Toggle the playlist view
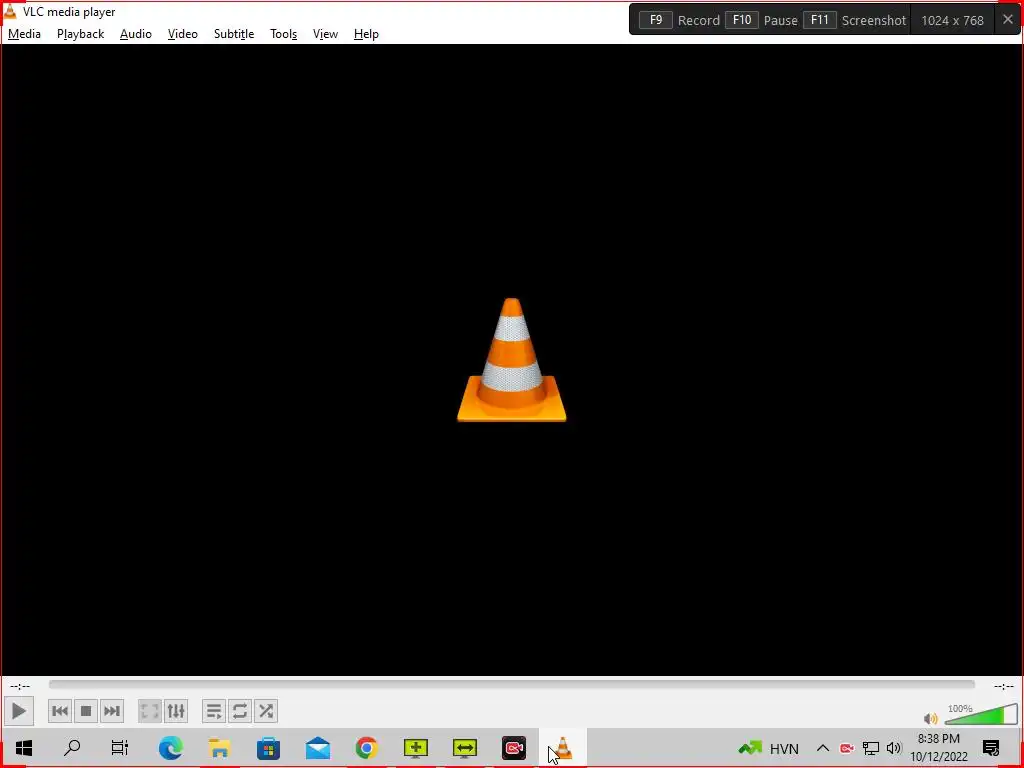Viewport: 1024px width, 768px height. click(214, 711)
